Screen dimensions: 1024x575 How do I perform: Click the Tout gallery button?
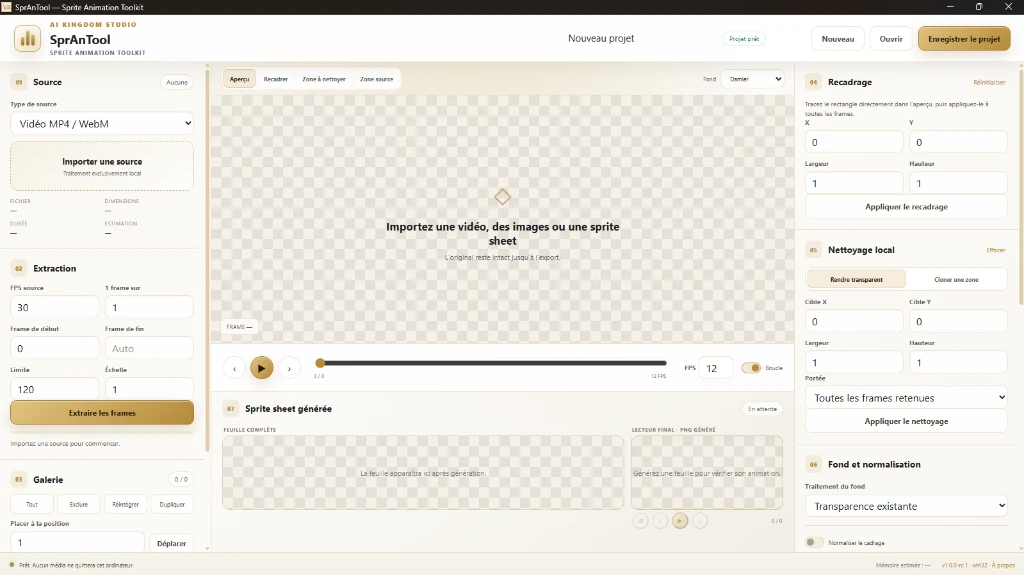[32, 504]
